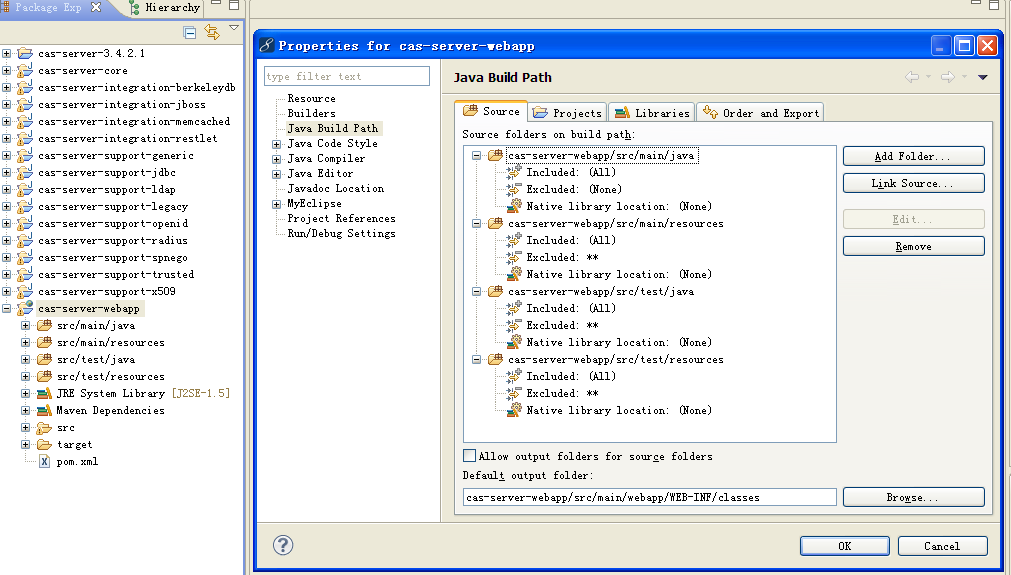Select Project References page
Viewport: 1011px width, 575px height.
click(342, 219)
